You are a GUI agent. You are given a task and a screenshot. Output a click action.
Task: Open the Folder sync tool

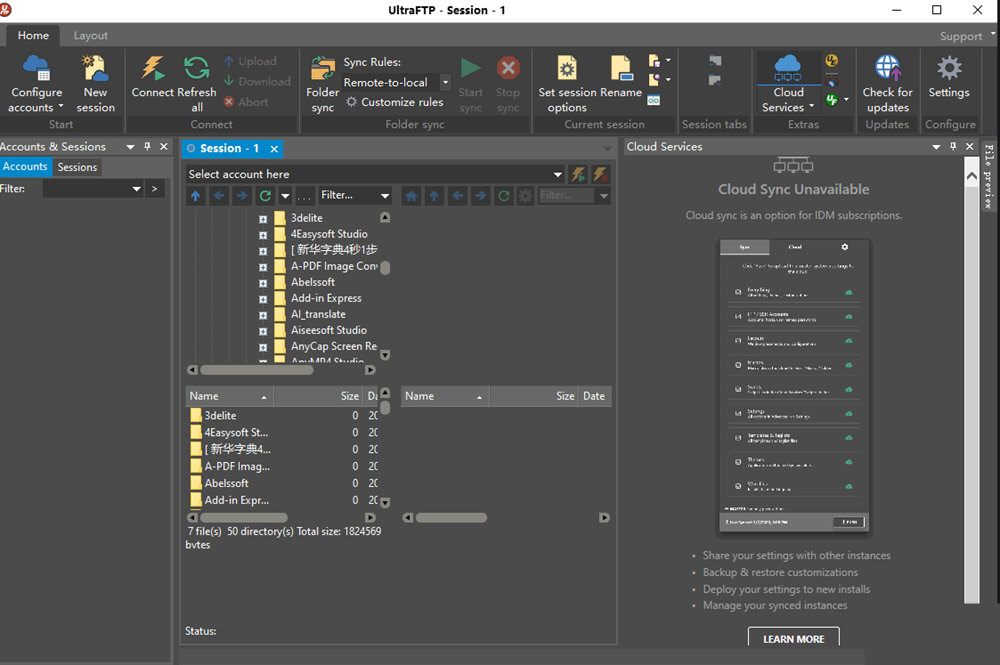click(322, 84)
